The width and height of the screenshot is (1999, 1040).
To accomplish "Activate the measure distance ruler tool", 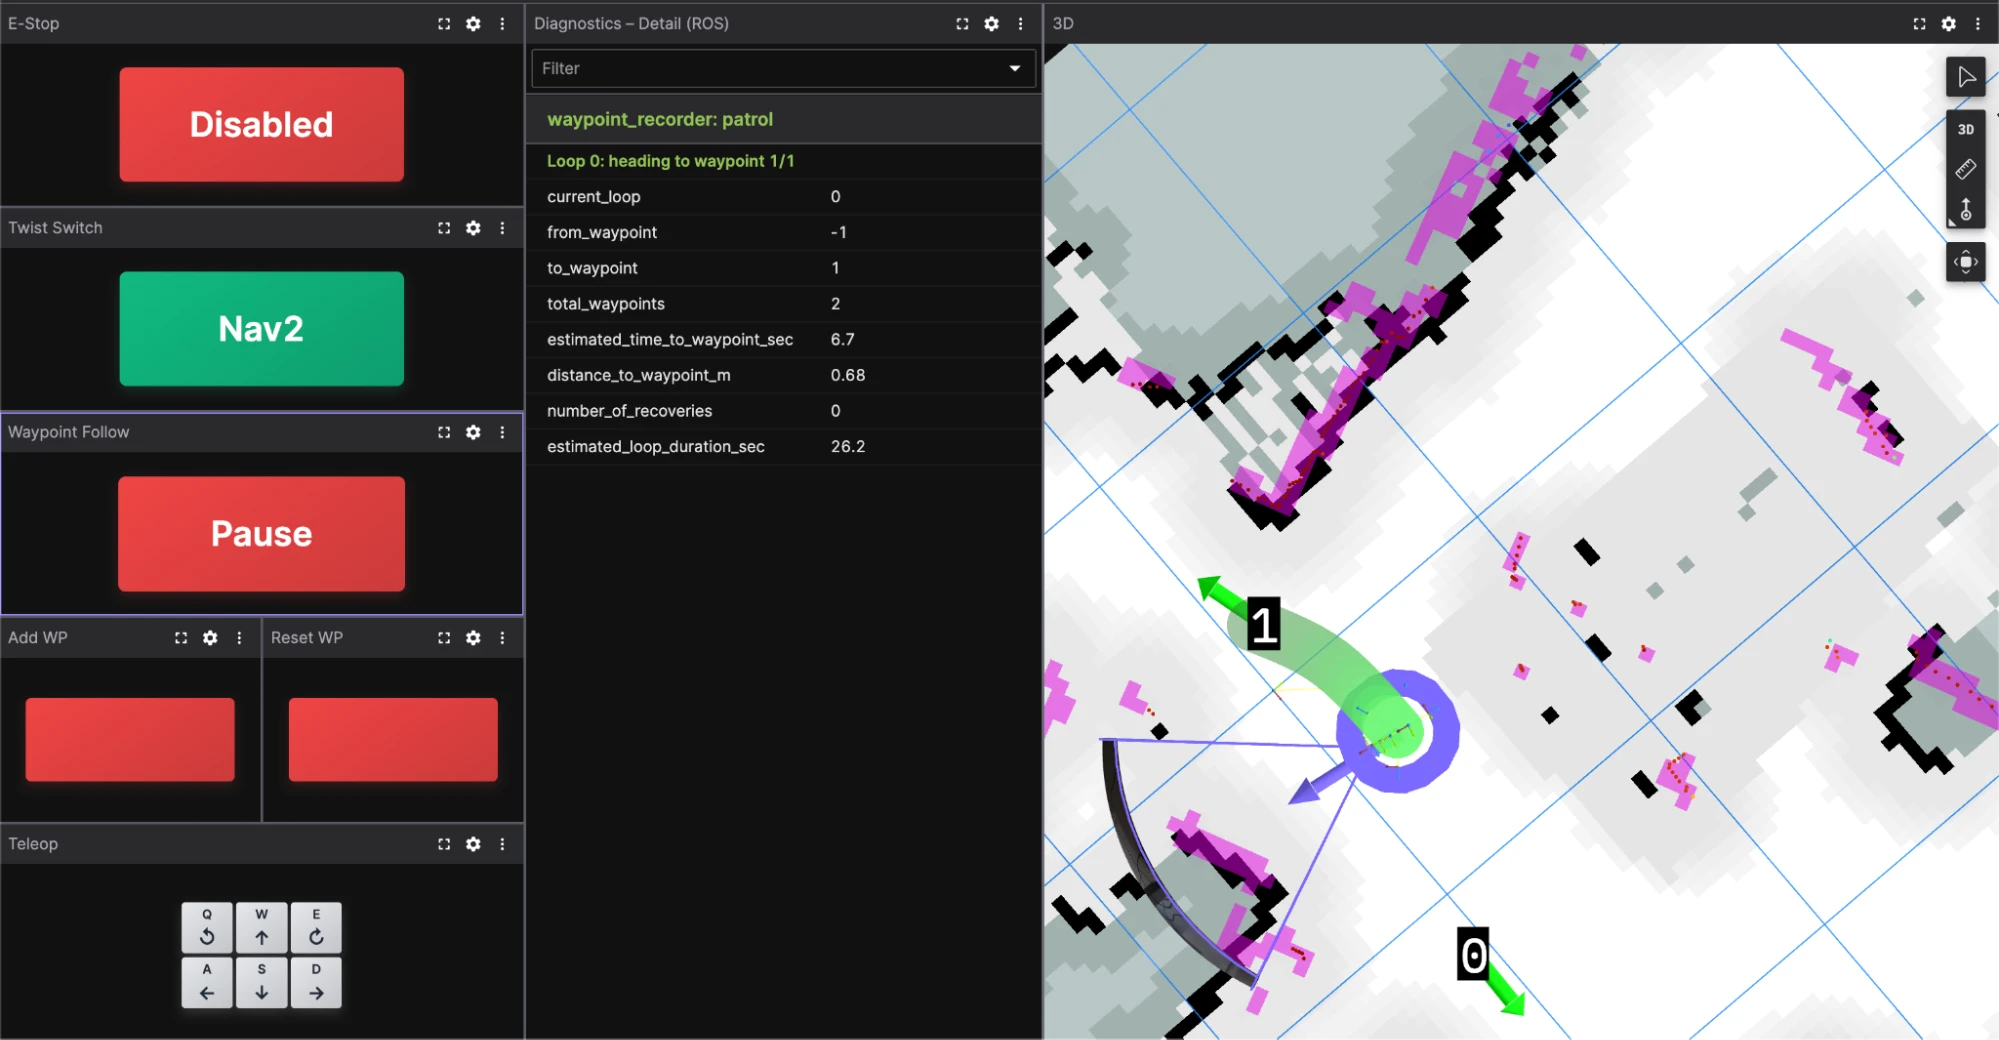I will (1965, 169).
